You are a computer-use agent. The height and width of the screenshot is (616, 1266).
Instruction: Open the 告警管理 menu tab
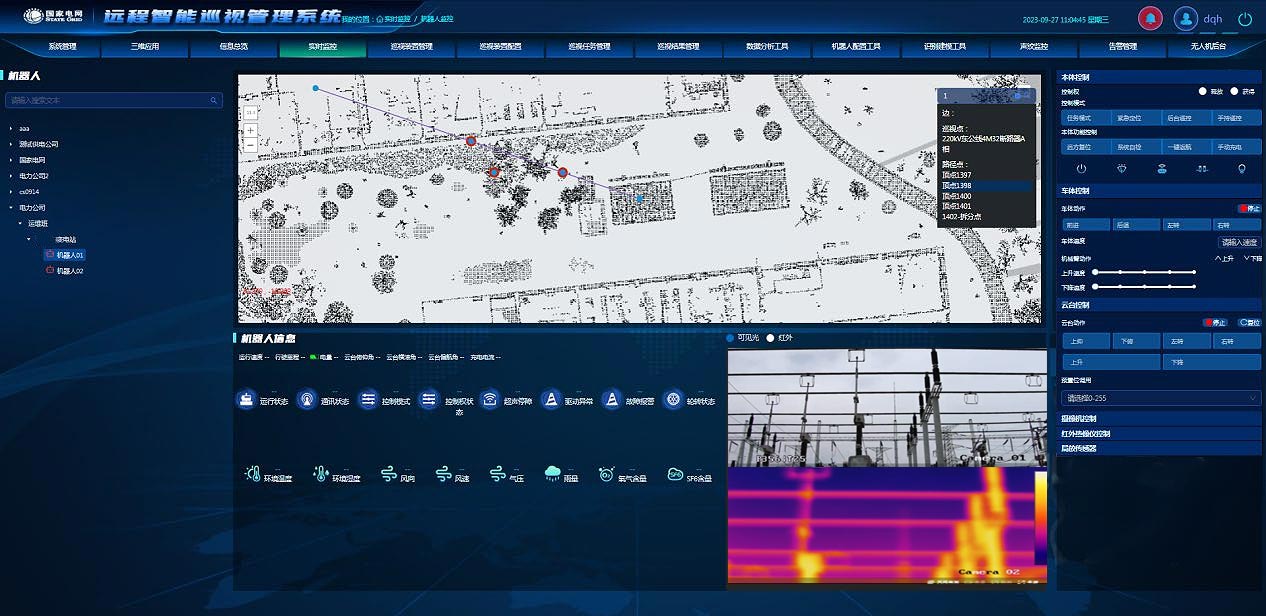pos(1123,46)
